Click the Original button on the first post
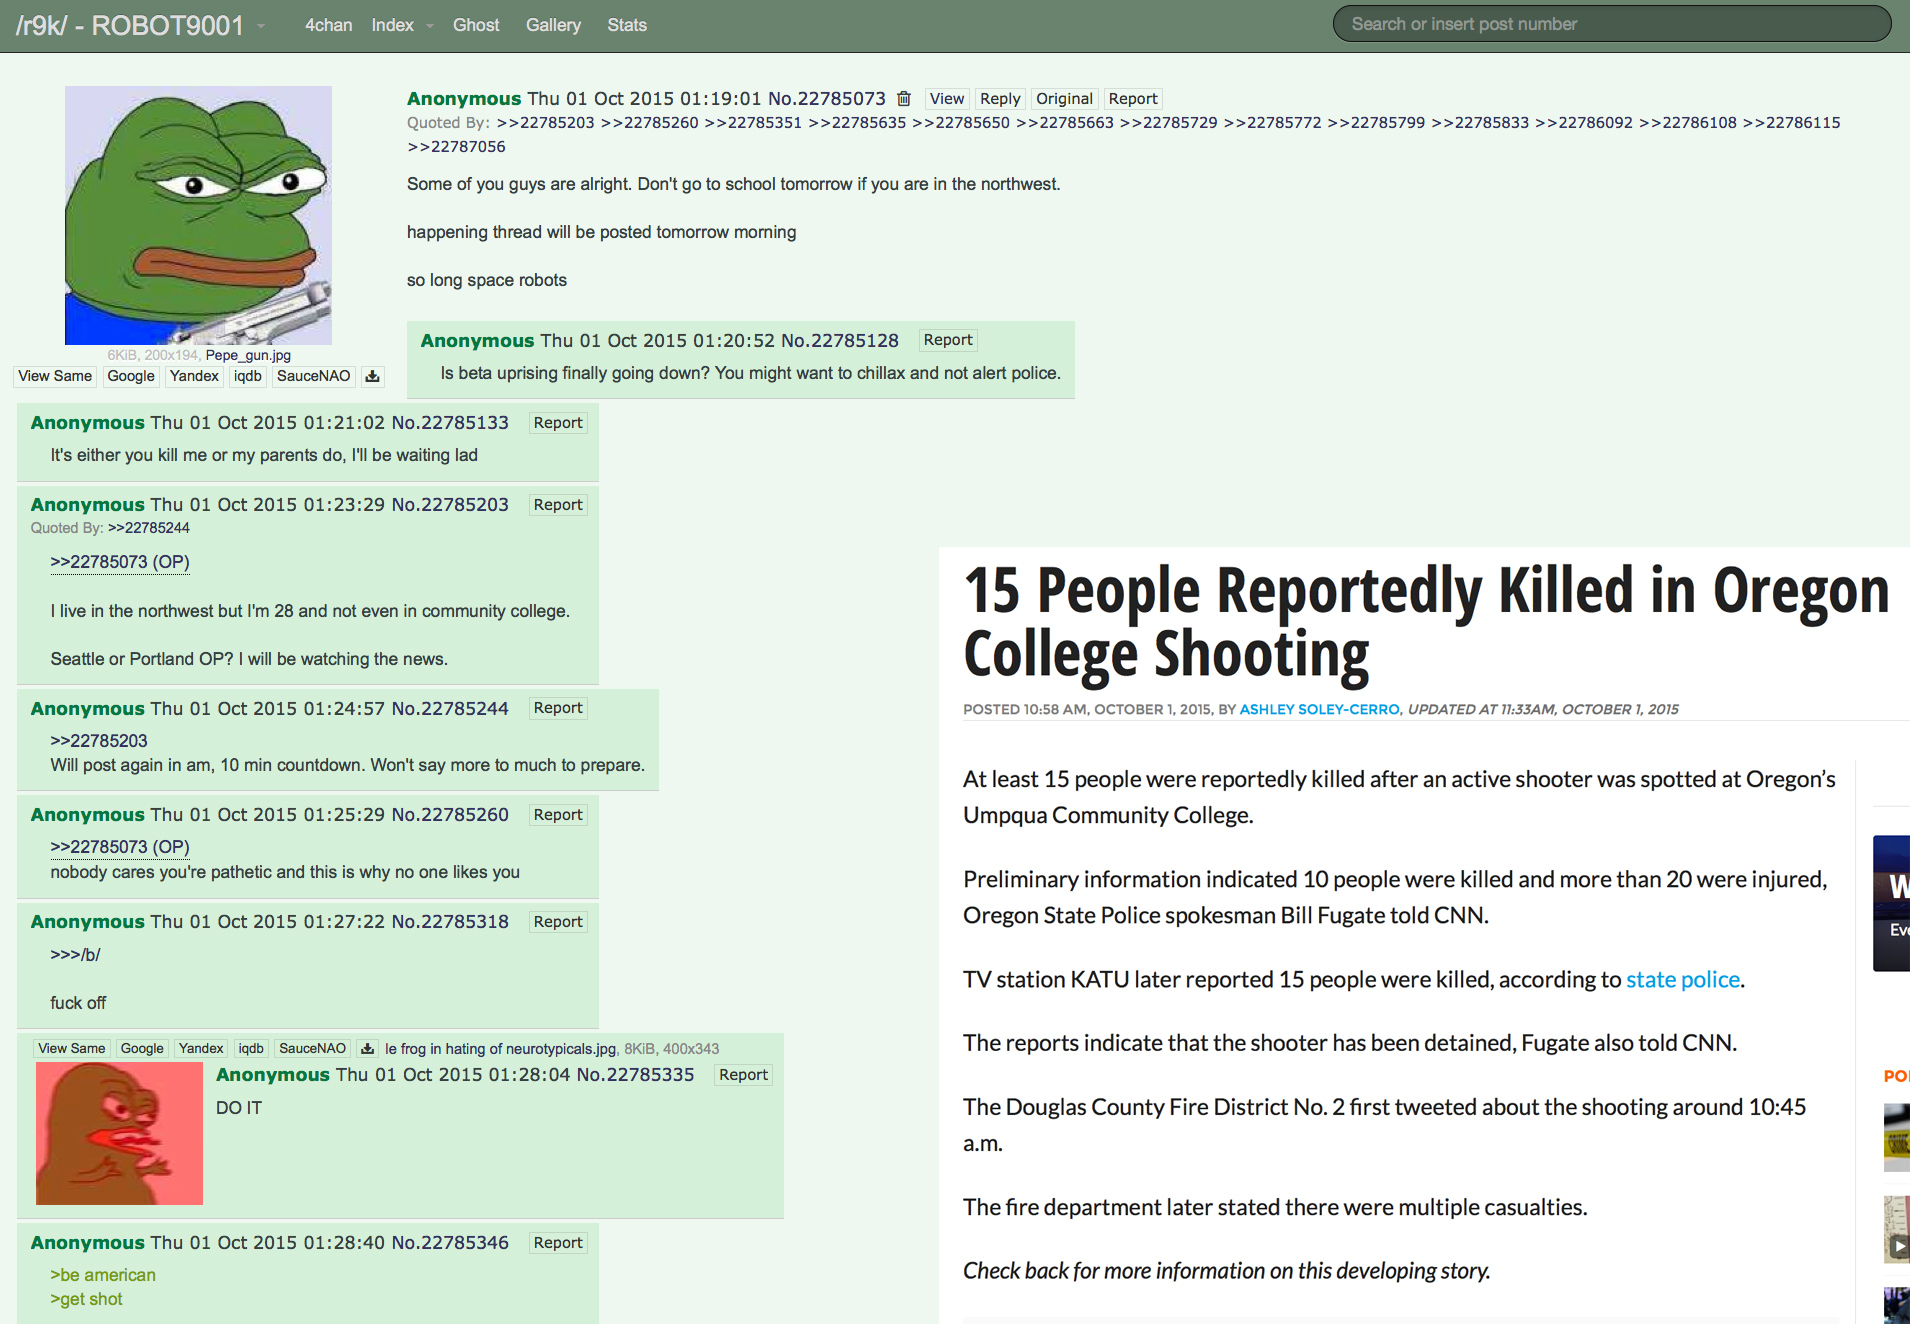The width and height of the screenshot is (1910, 1324). (x=1063, y=99)
